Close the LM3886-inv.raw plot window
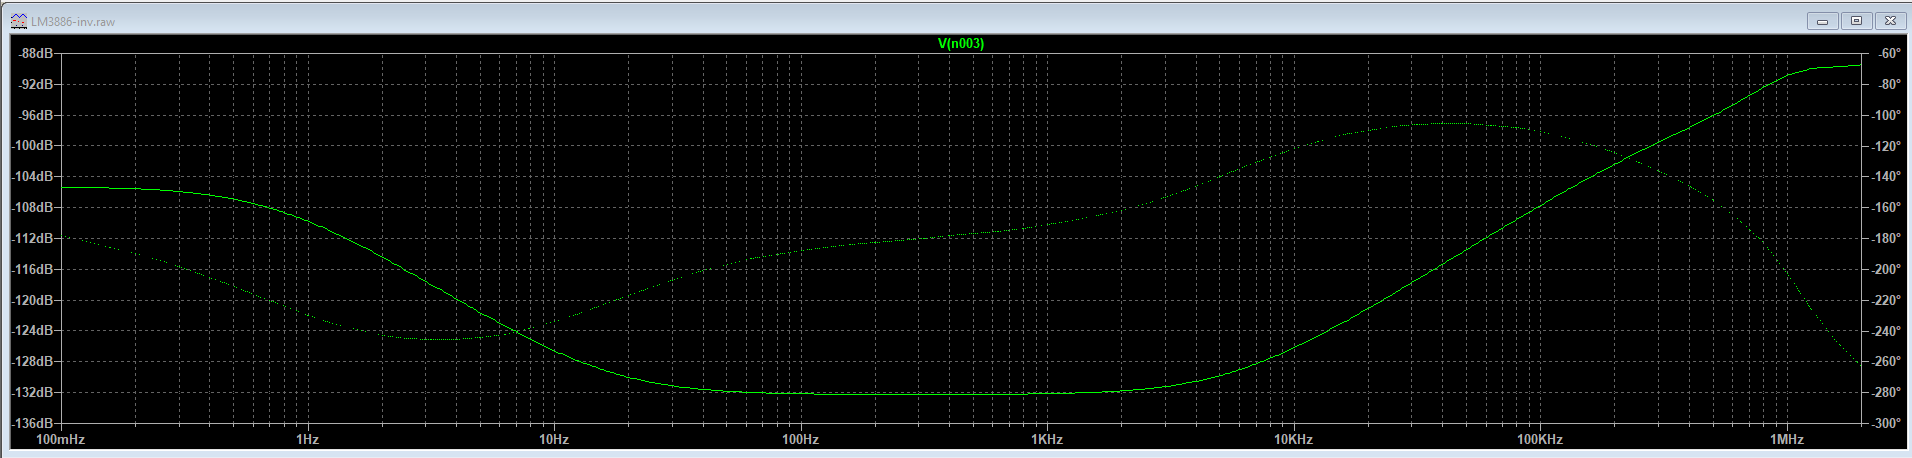Viewport: 1912px width, 458px height. pyautogui.click(x=1890, y=21)
